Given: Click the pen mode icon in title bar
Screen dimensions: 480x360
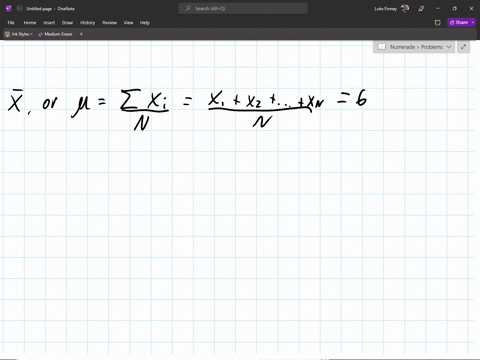Looking at the screenshot, I should click(421, 9).
